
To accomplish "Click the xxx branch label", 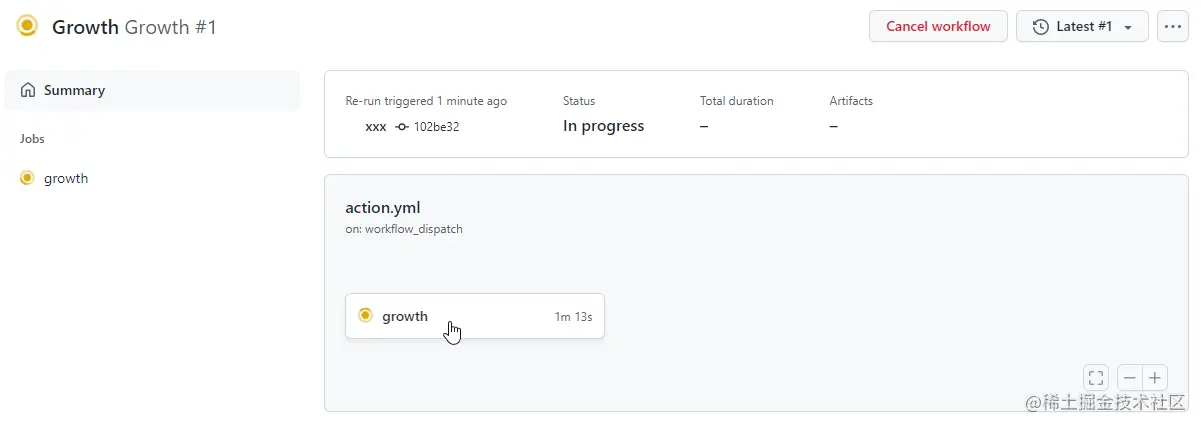I will (376, 127).
